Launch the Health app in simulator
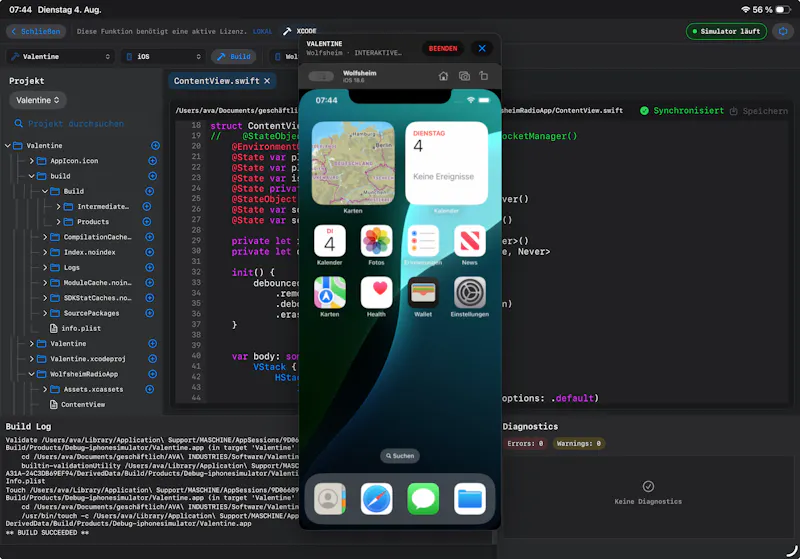The height and width of the screenshot is (559, 800). point(376,292)
